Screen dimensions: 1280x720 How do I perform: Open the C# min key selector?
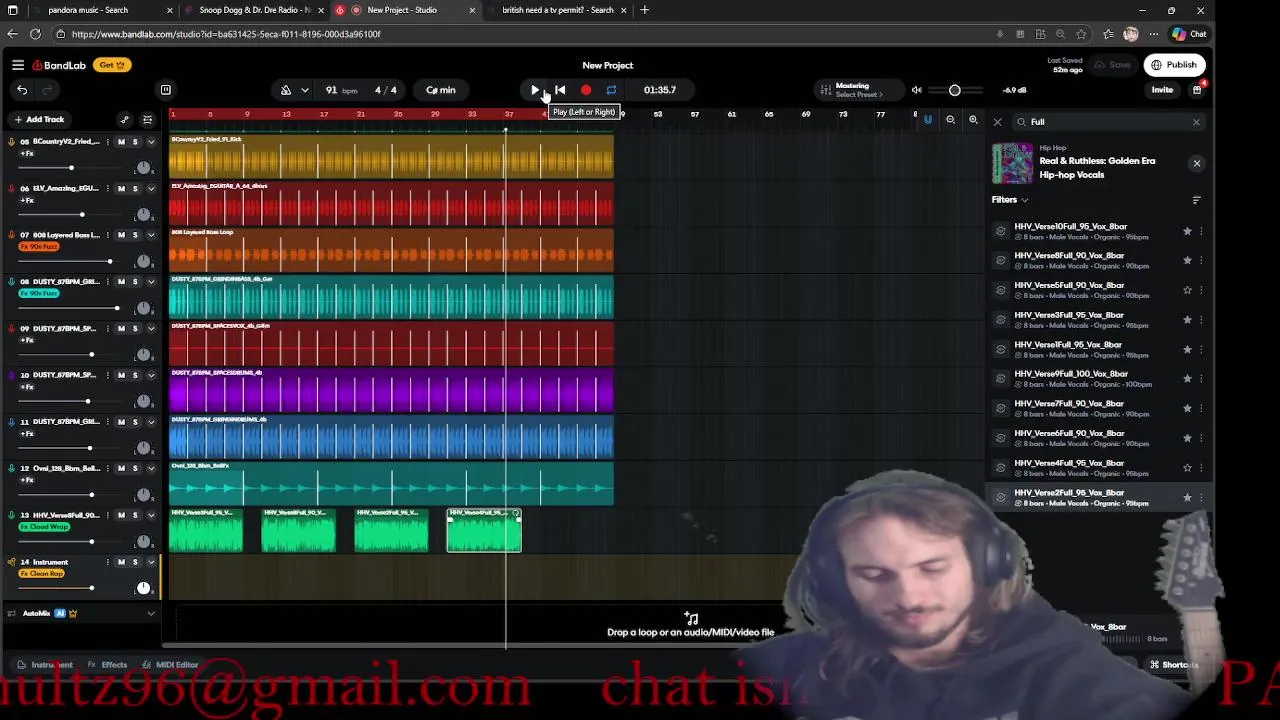point(441,90)
